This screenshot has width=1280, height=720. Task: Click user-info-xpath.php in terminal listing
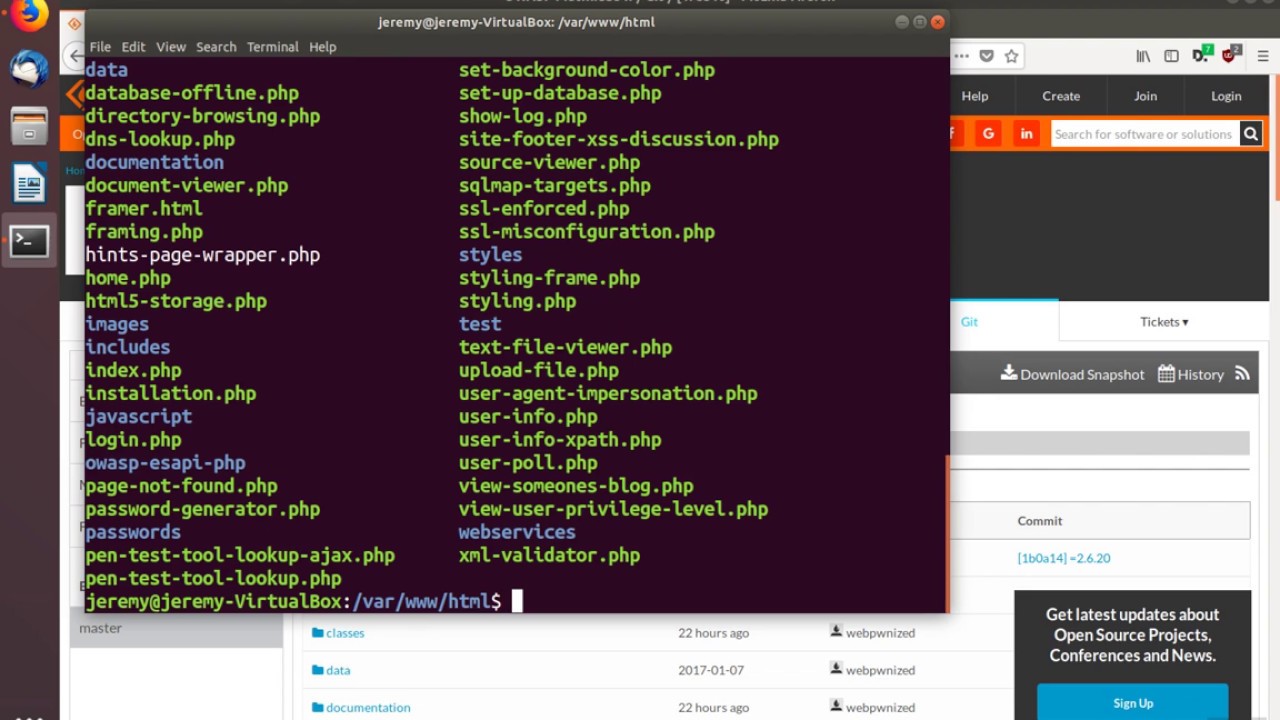[560, 439]
